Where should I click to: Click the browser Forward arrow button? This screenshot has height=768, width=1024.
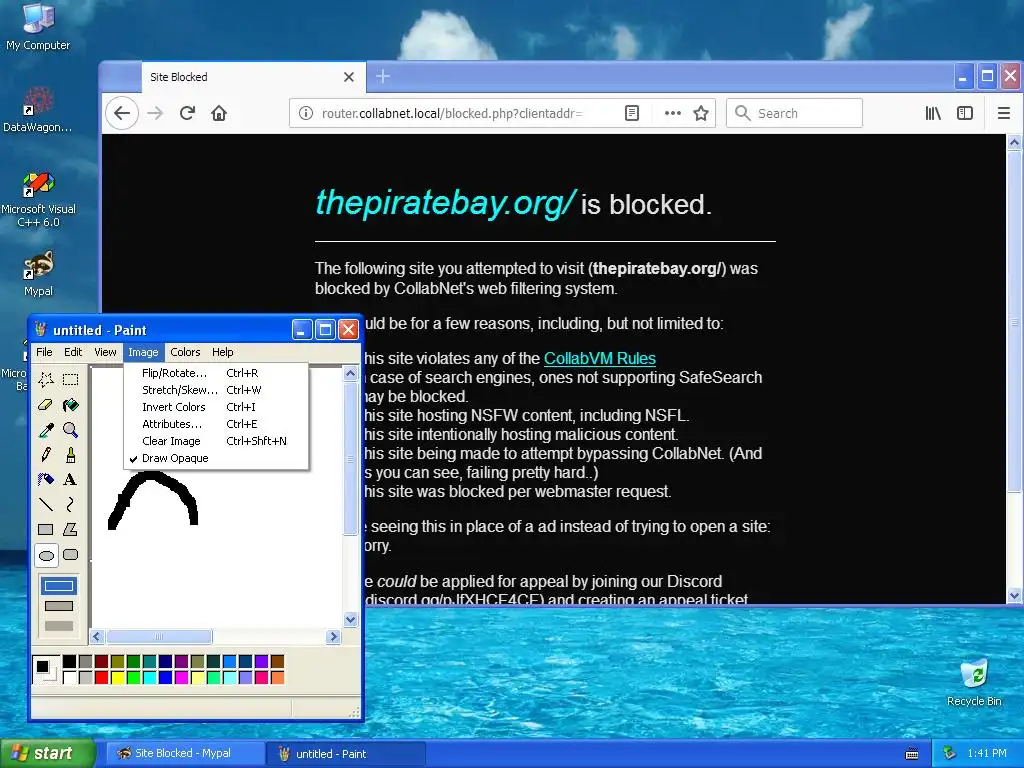pyautogui.click(x=155, y=113)
